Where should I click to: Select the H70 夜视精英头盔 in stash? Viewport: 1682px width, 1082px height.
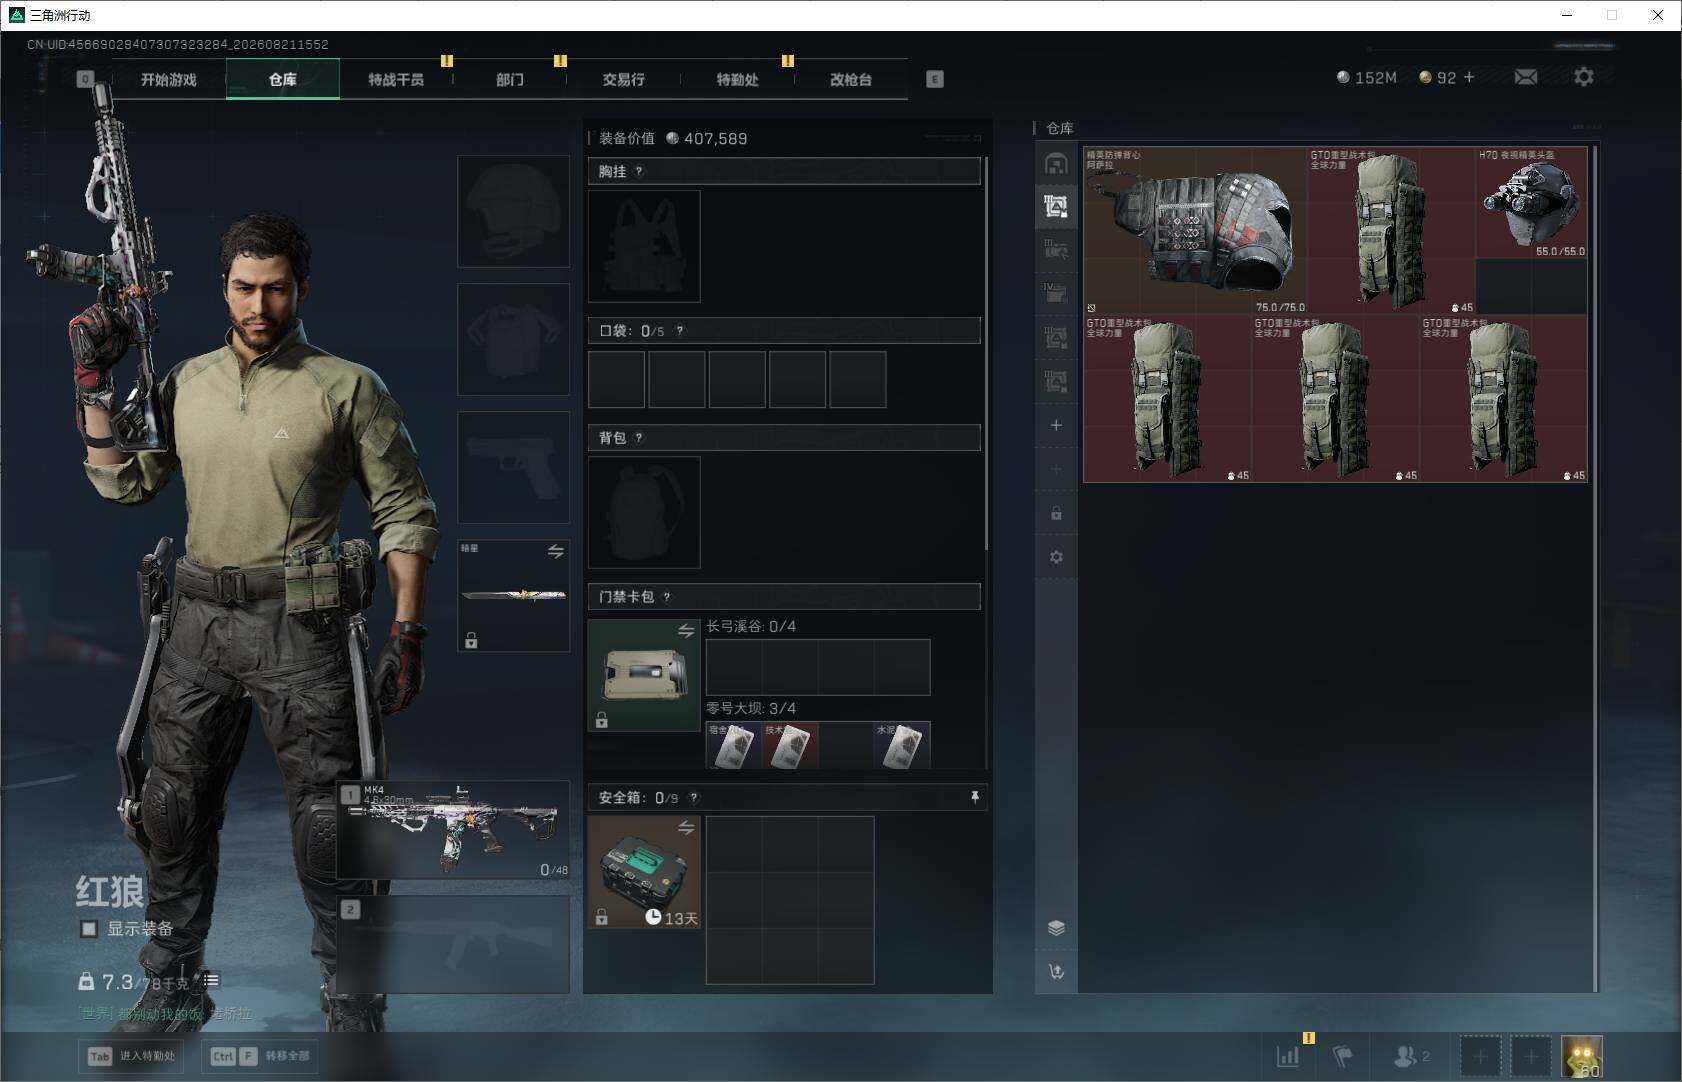(x=1531, y=202)
